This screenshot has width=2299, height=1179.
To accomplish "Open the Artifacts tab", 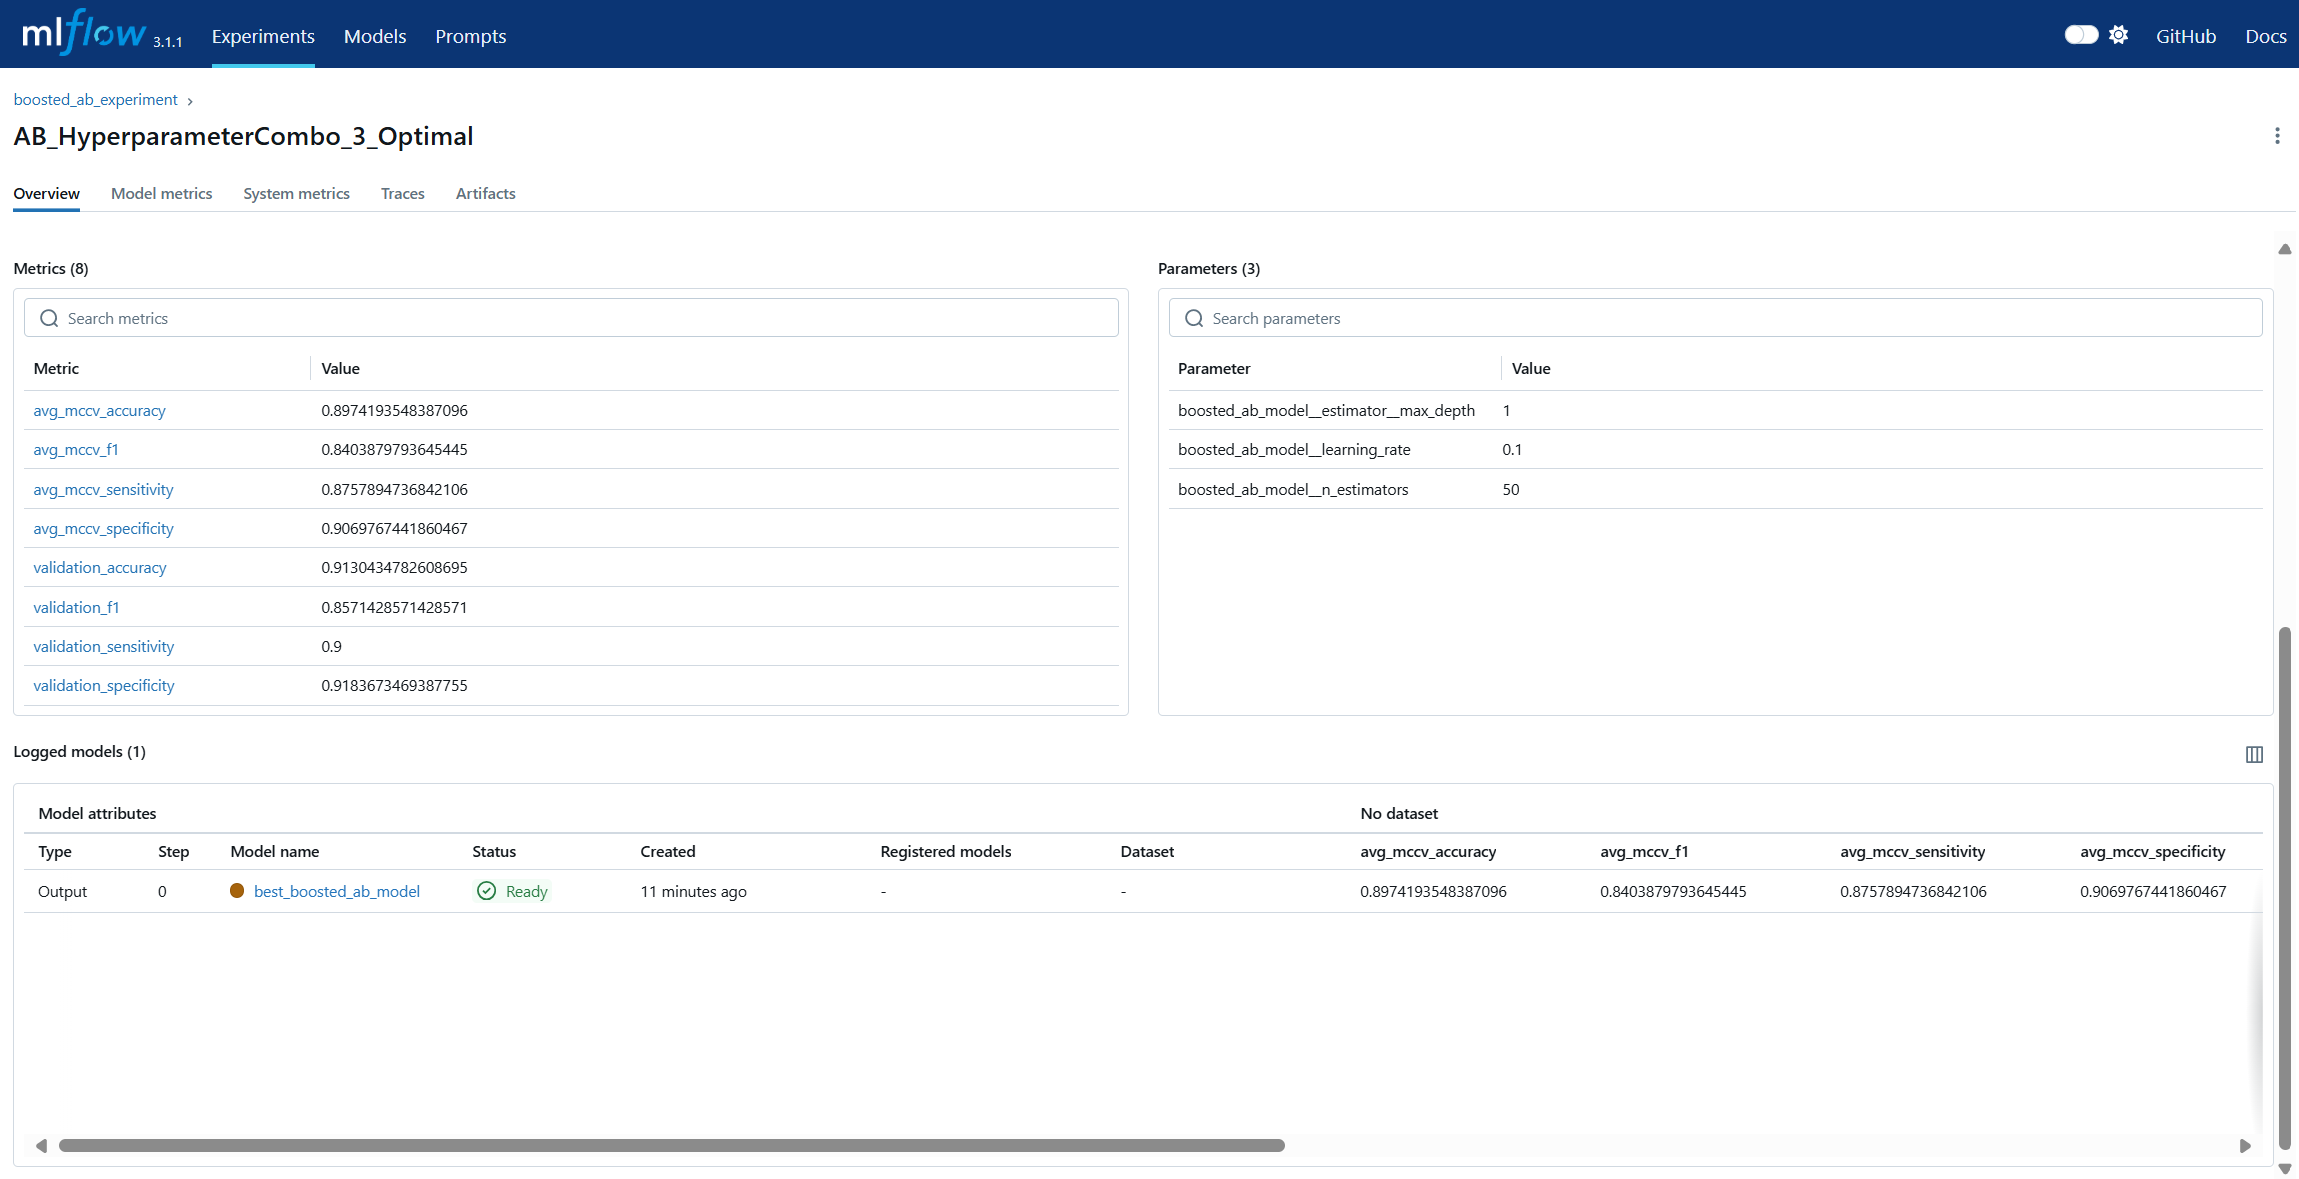I will coord(485,193).
